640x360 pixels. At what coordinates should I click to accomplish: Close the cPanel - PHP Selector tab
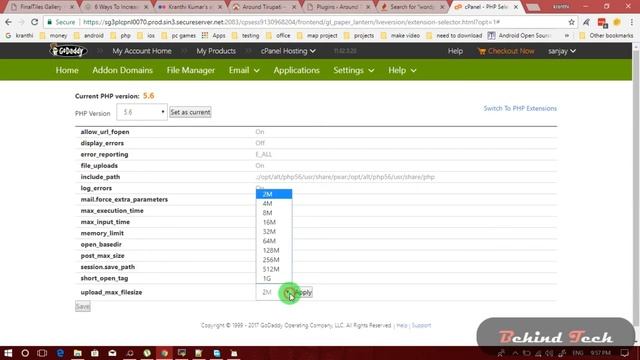coord(516,7)
